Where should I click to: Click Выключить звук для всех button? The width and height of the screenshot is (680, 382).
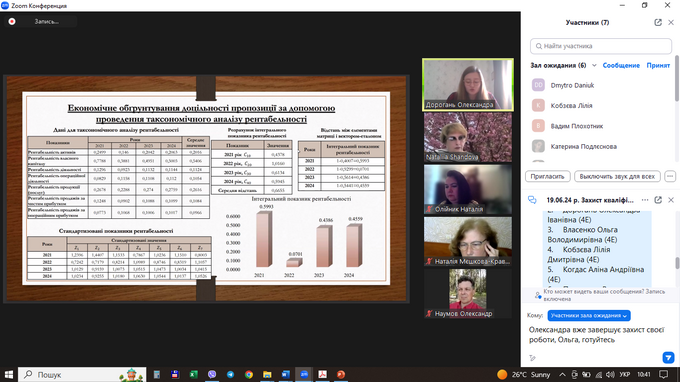(x=617, y=176)
